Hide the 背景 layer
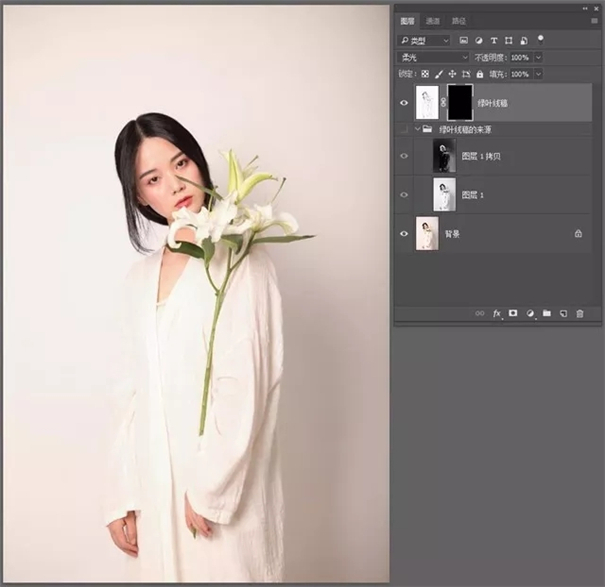Viewport: 605px width, 587px height. click(x=404, y=233)
